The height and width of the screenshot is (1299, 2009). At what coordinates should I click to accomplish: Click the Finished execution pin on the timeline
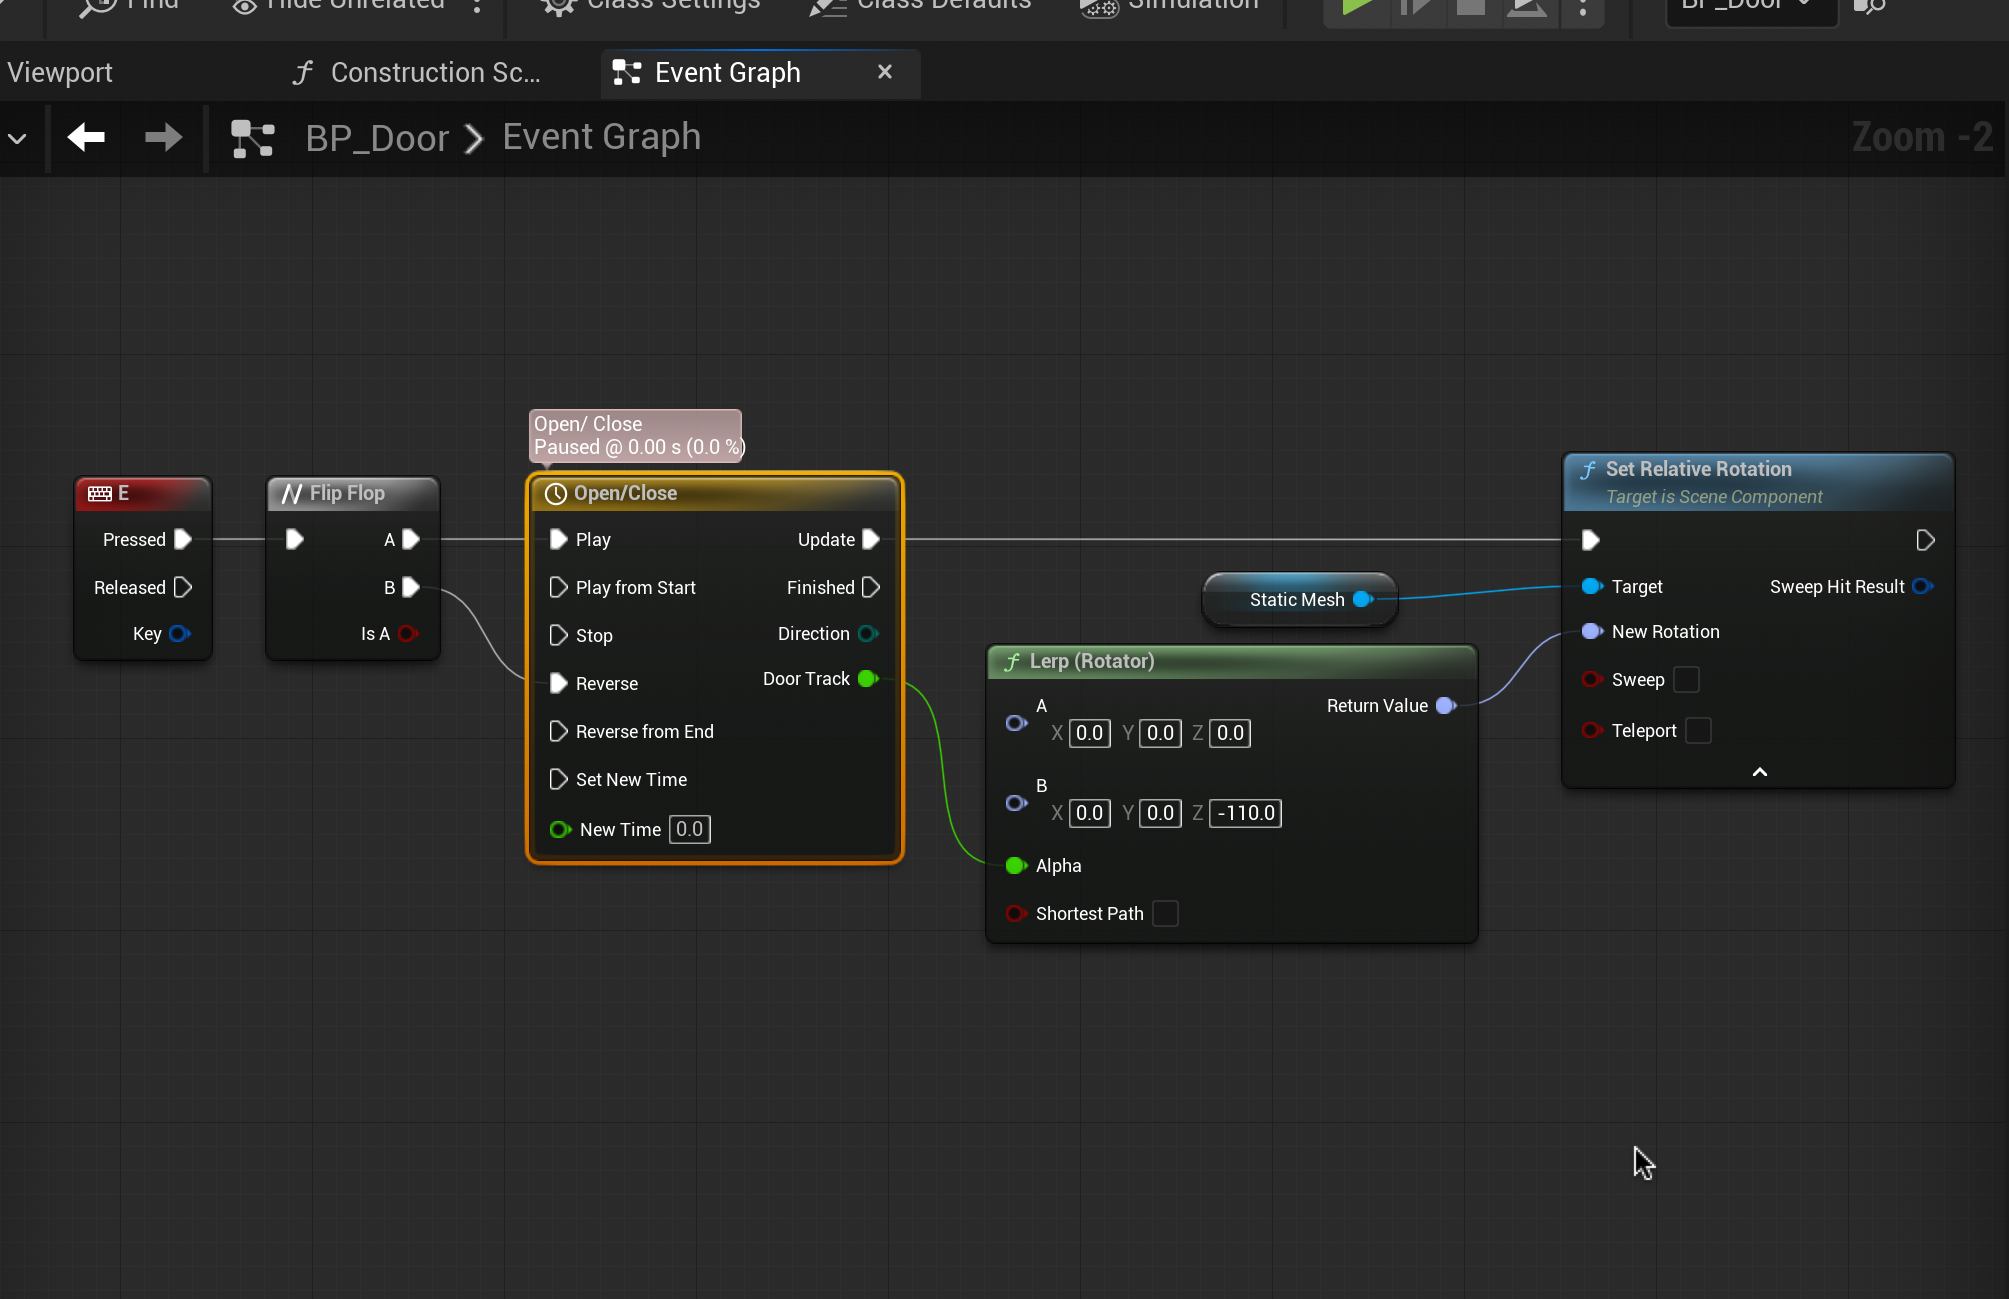871,587
